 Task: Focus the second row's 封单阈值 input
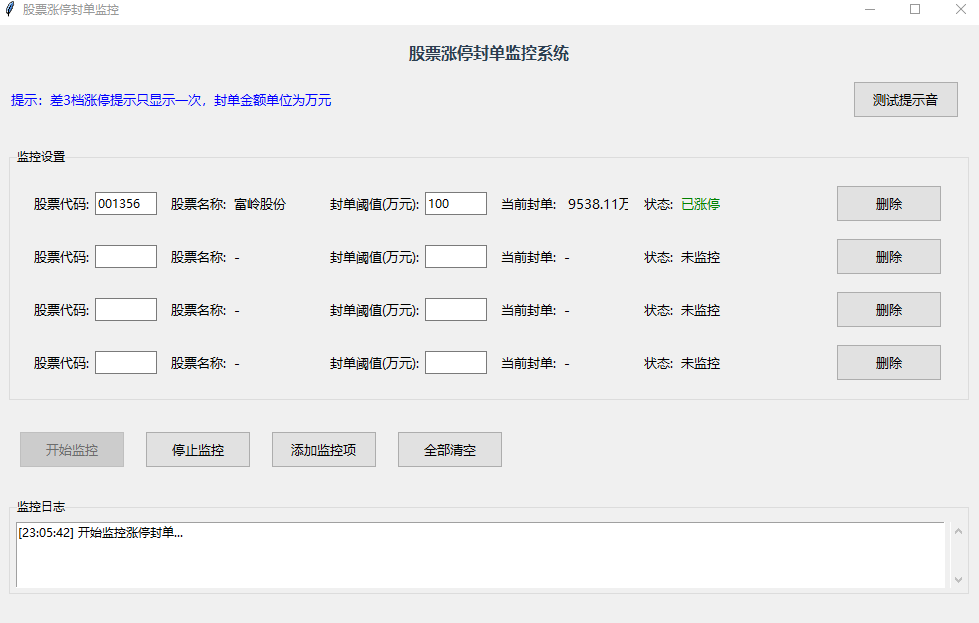(x=456, y=257)
